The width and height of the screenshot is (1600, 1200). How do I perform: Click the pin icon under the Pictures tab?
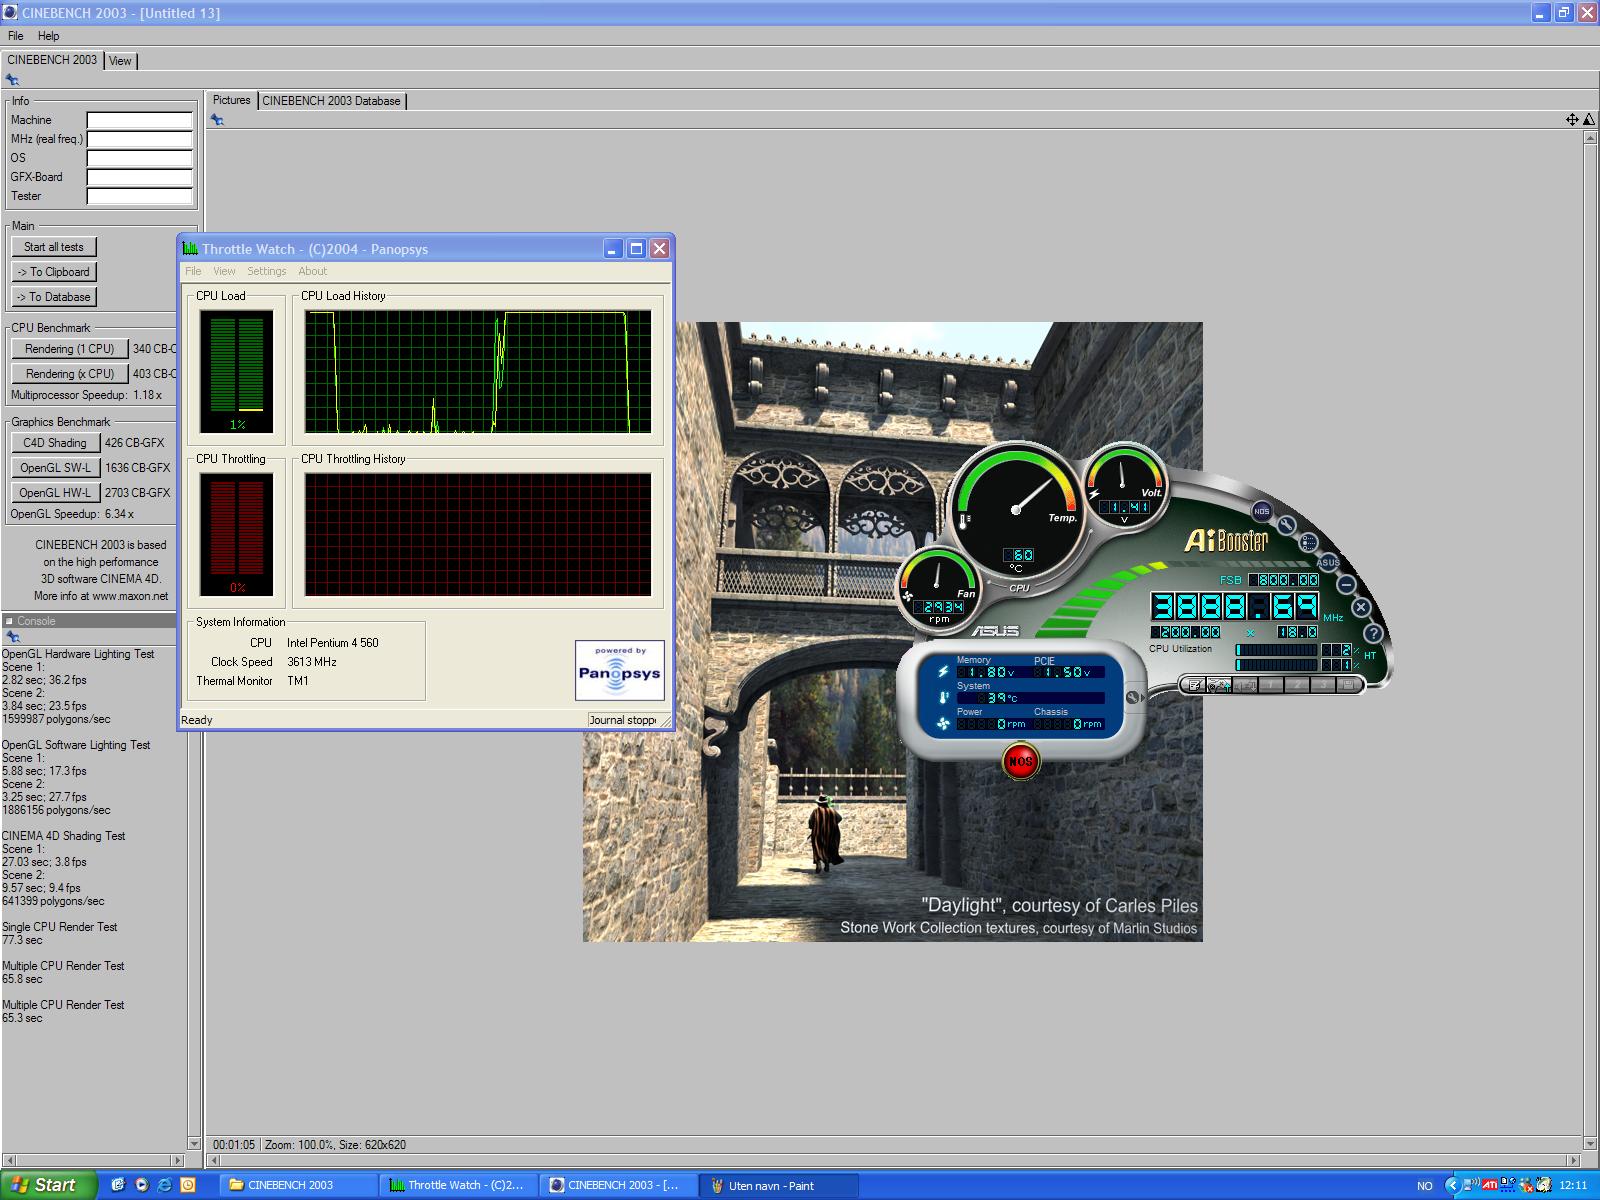point(217,120)
